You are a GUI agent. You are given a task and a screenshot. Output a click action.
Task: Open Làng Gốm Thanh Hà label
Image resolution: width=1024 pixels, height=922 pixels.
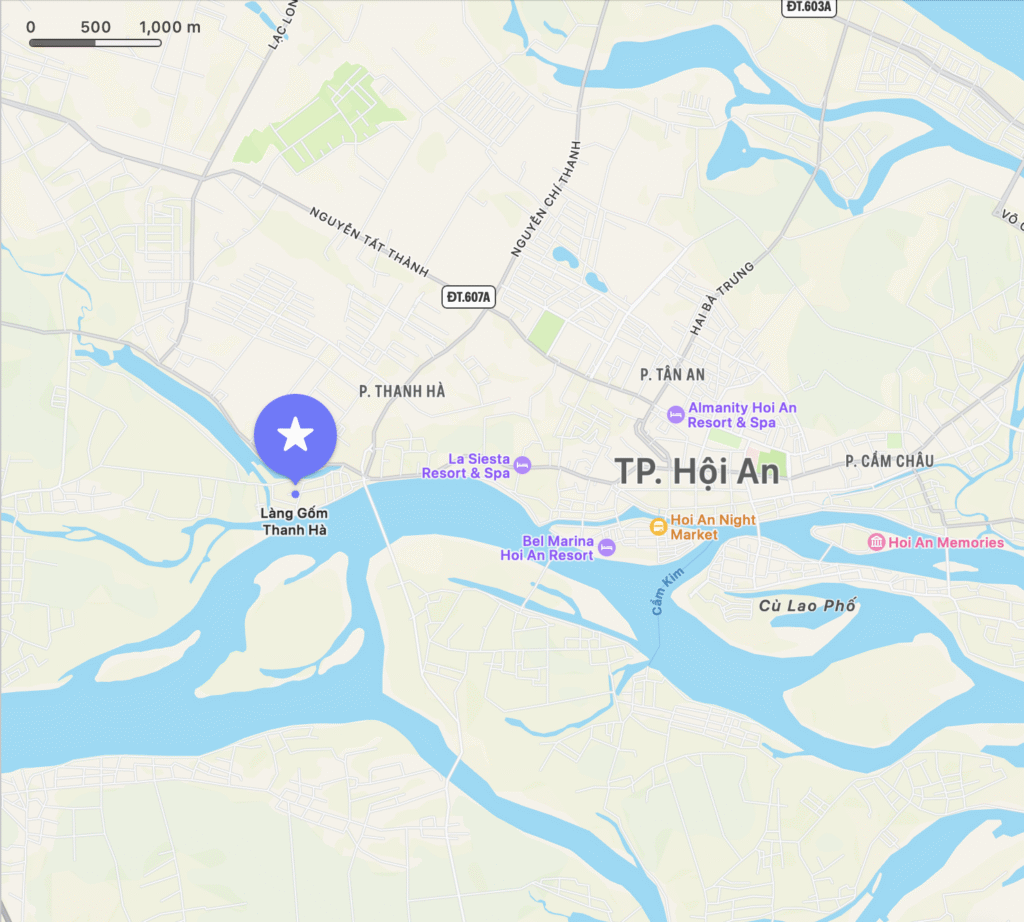295,522
